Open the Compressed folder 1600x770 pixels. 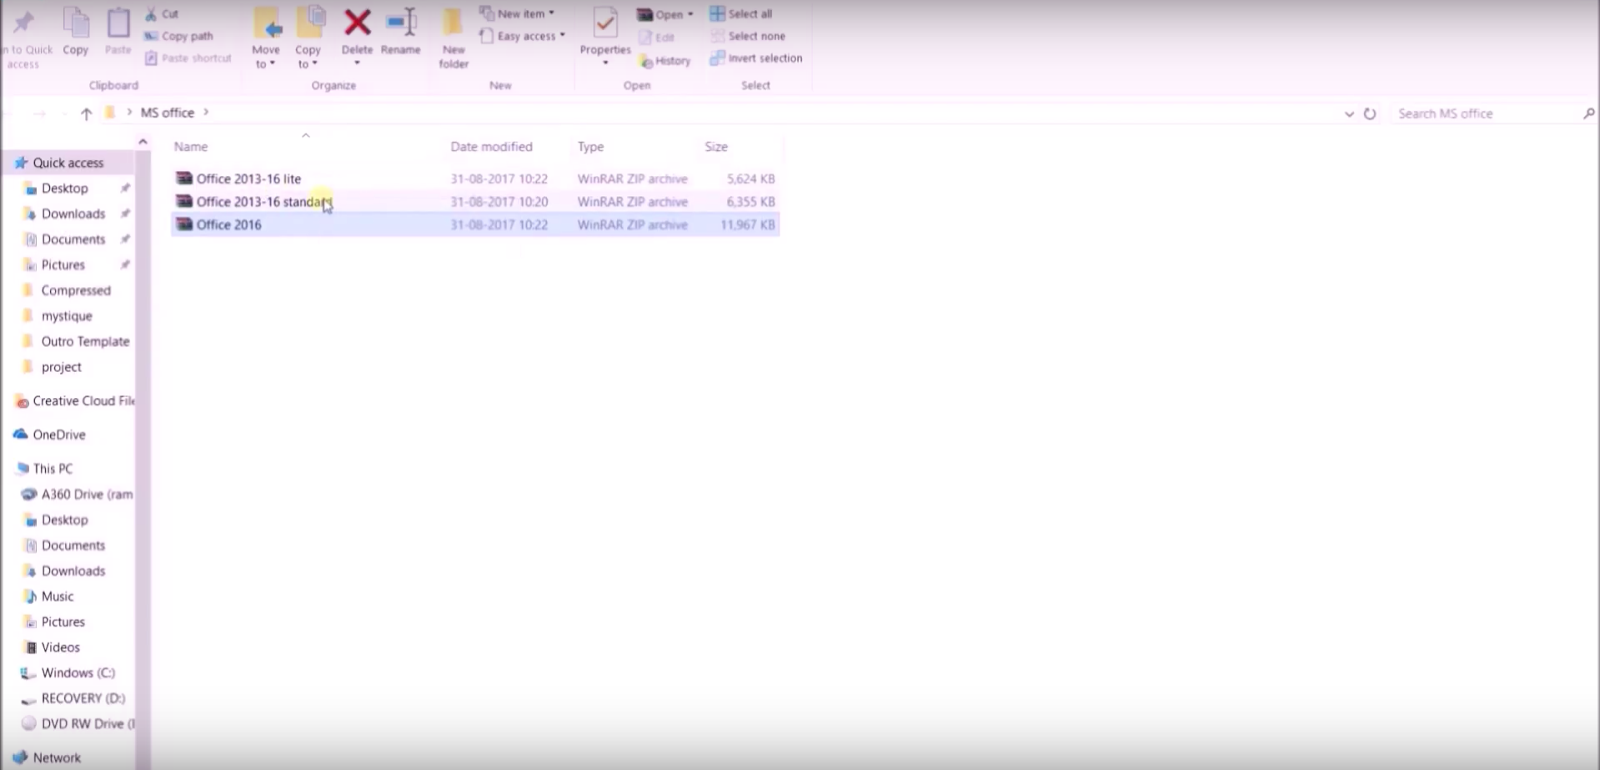[x=76, y=290]
